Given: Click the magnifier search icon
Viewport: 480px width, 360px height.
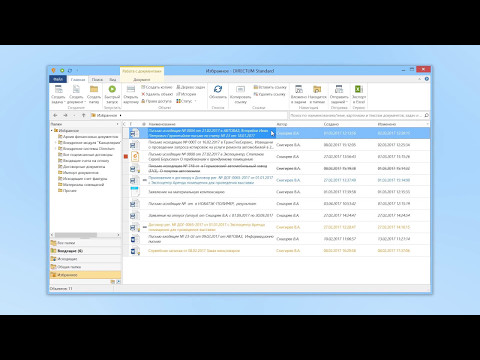Looking at the screenshot, I should 427,115.
